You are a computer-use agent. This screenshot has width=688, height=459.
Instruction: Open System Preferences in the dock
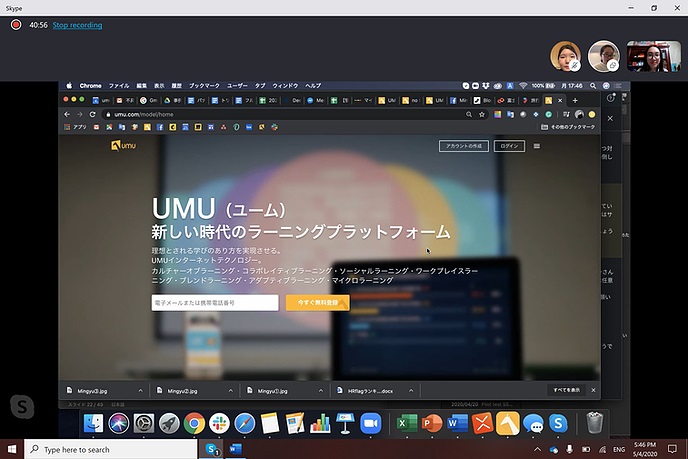pyautogui.click(x=143, y=423)
